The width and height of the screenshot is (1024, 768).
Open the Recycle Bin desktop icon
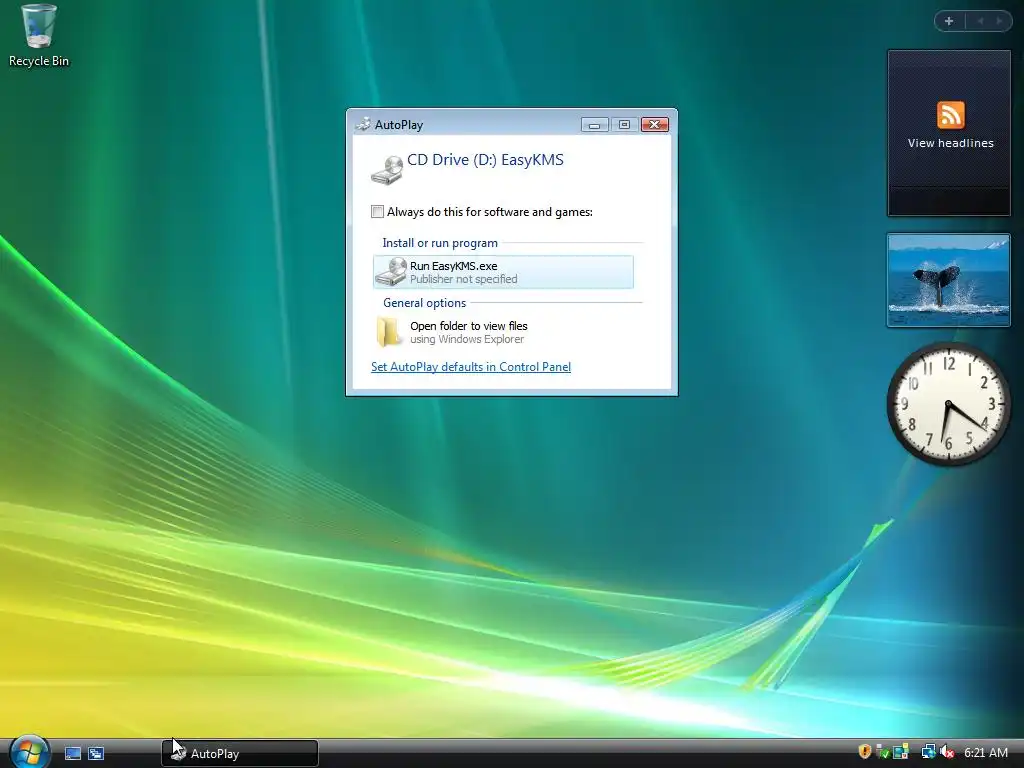[x=39, y=36]
